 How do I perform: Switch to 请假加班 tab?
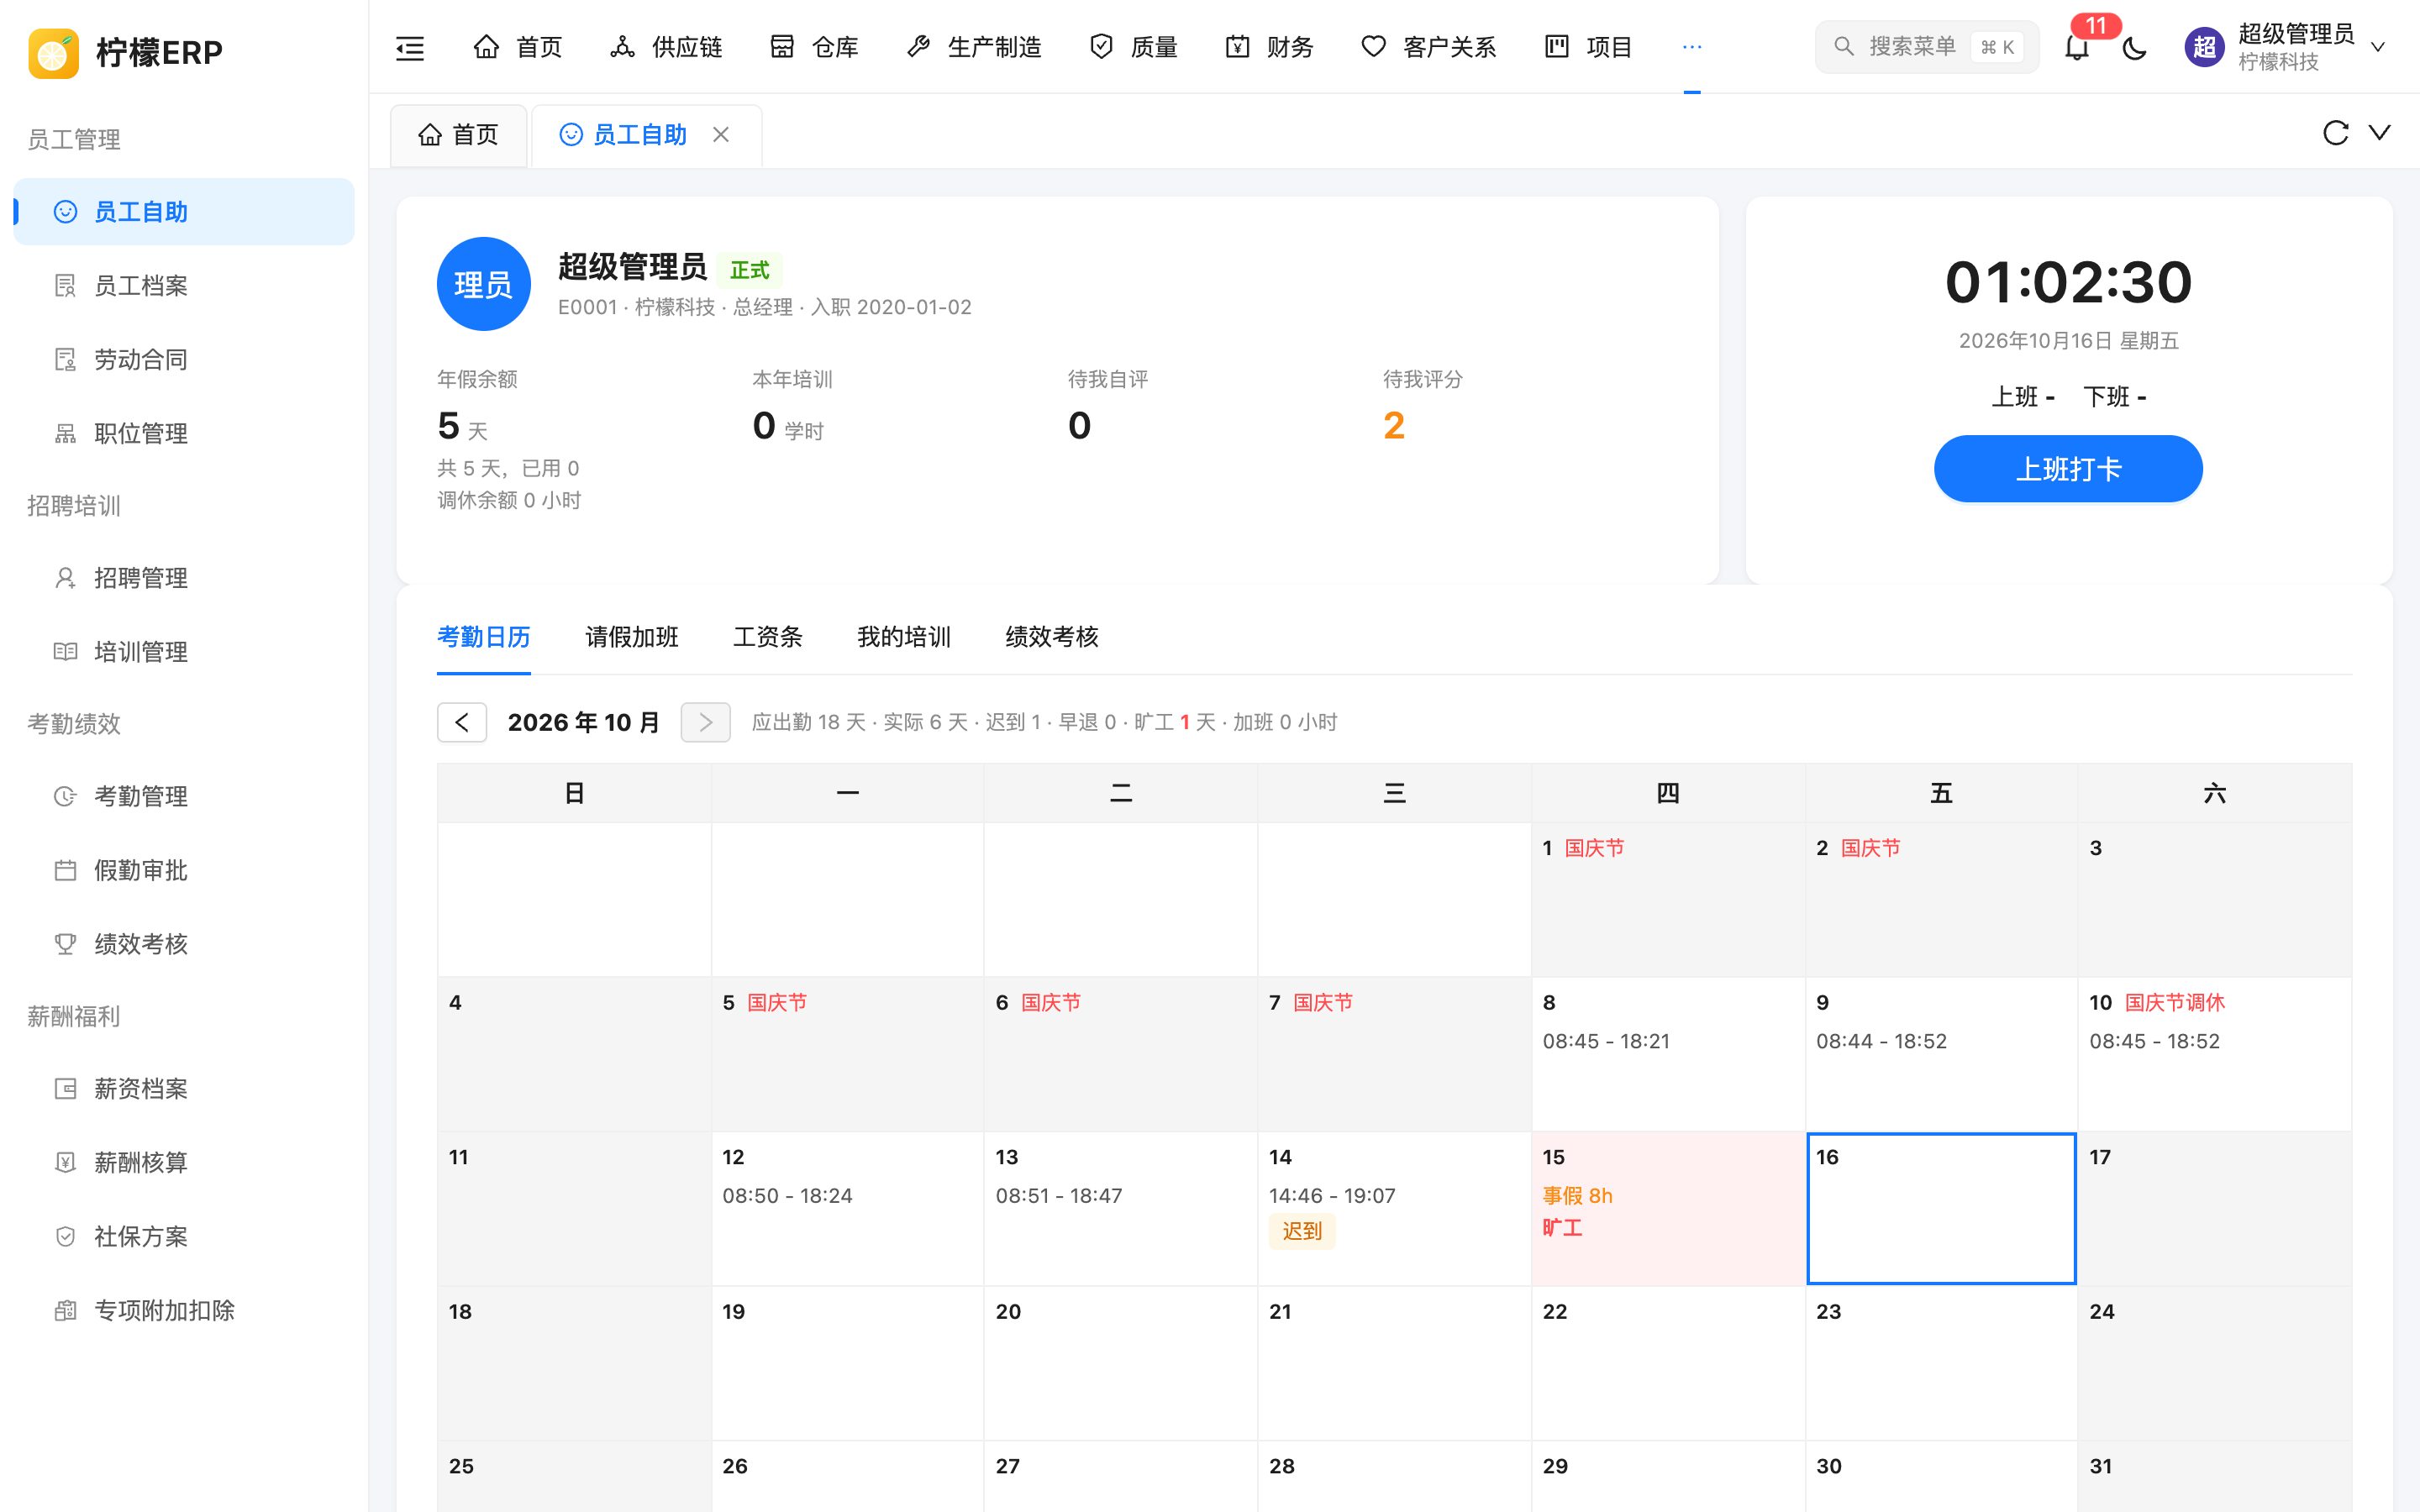632,637
